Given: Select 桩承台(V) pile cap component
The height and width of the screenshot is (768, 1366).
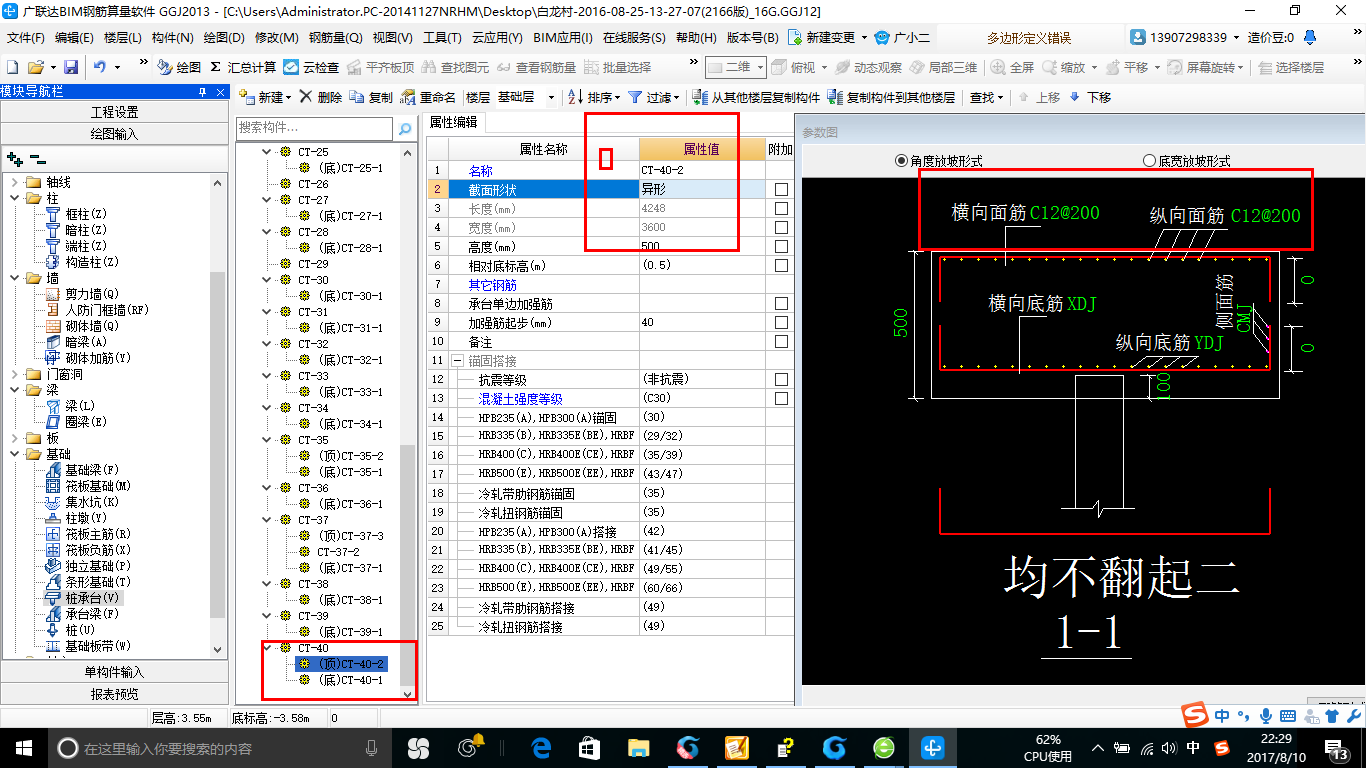Looking at the screenshot, I should pyautogui.click(x=84, y=598).
